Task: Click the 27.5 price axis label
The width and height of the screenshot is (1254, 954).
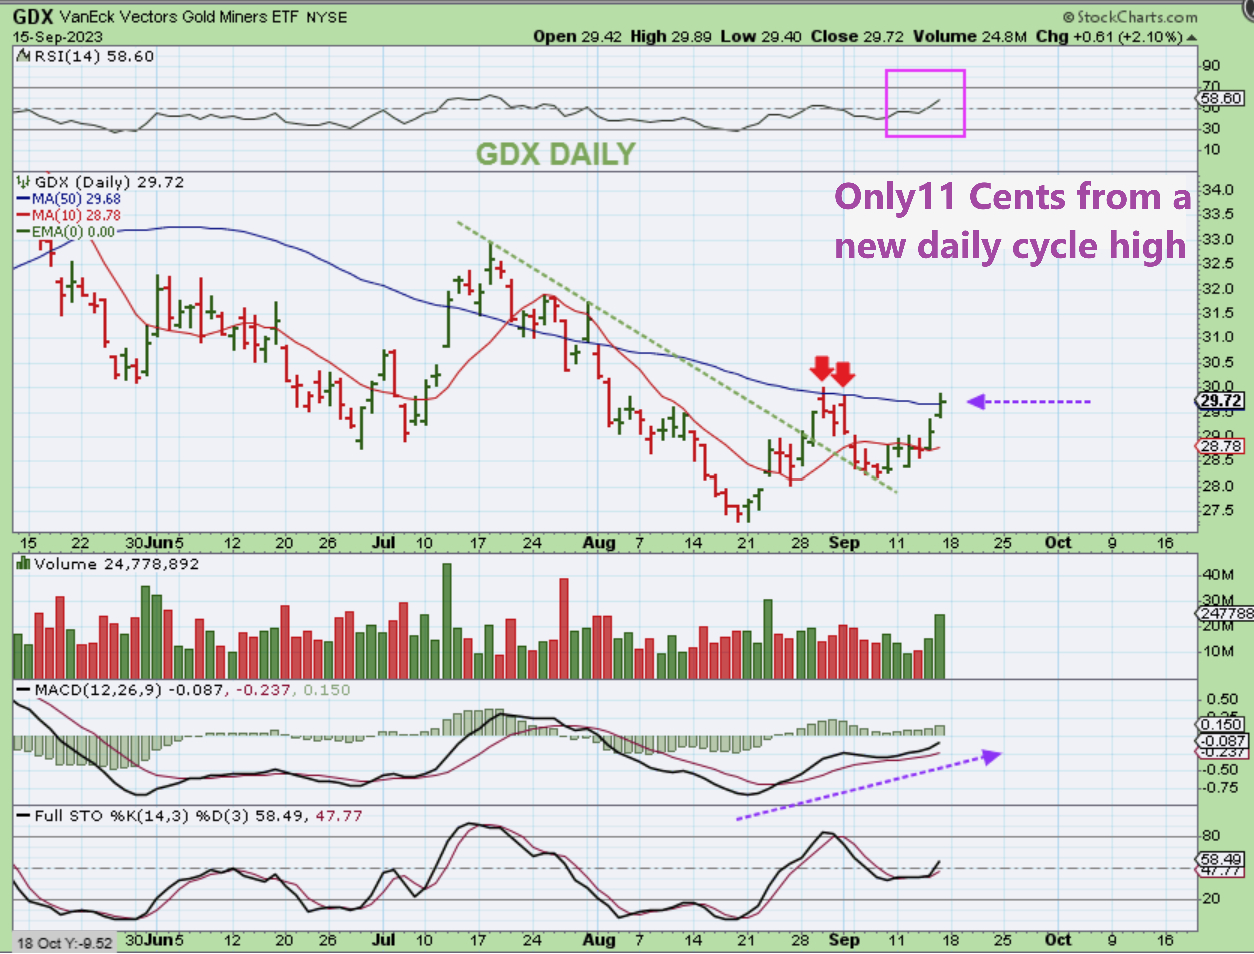Action: 1218,510
